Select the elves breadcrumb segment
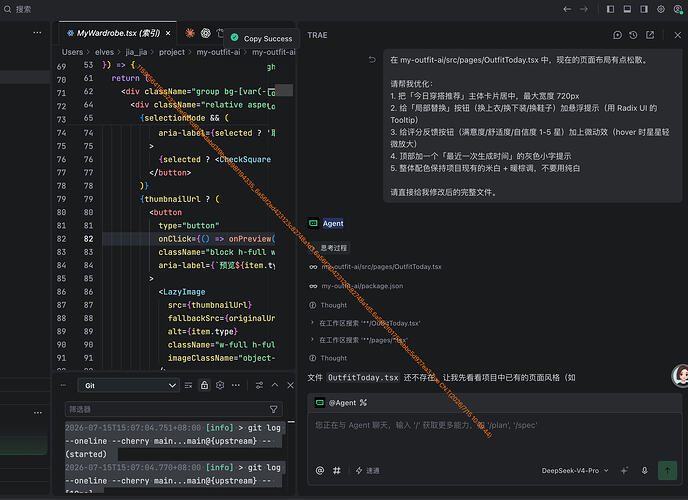The height and width of the screenshot is (500, 688). pyautogui.click(x=104, y=52)
